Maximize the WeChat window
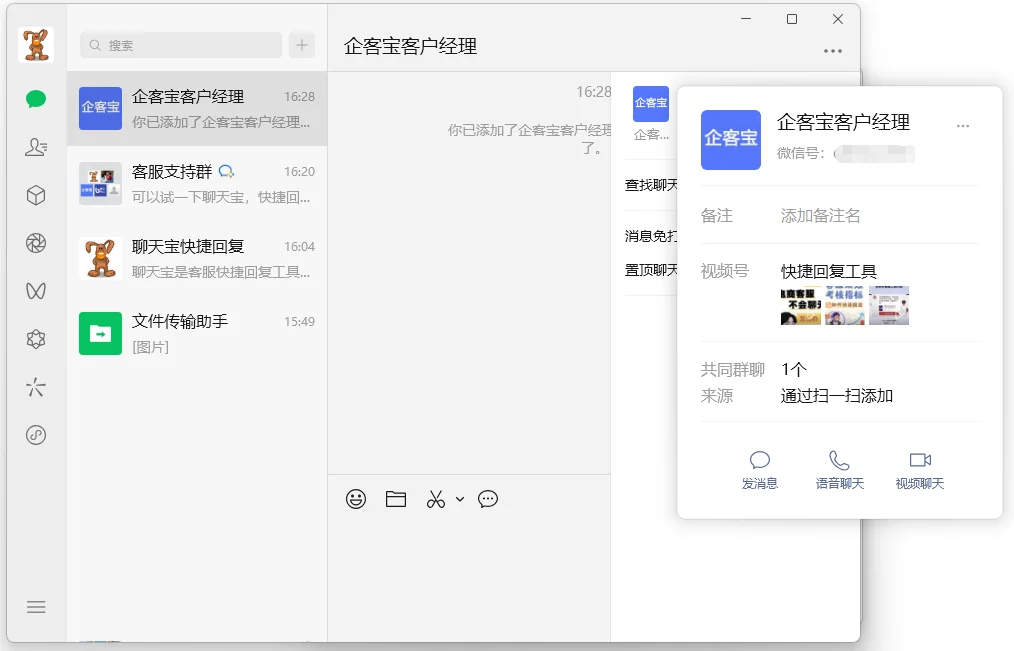Screen dimensions: 1014x651 pyautogui.click(x=792, y=19)
